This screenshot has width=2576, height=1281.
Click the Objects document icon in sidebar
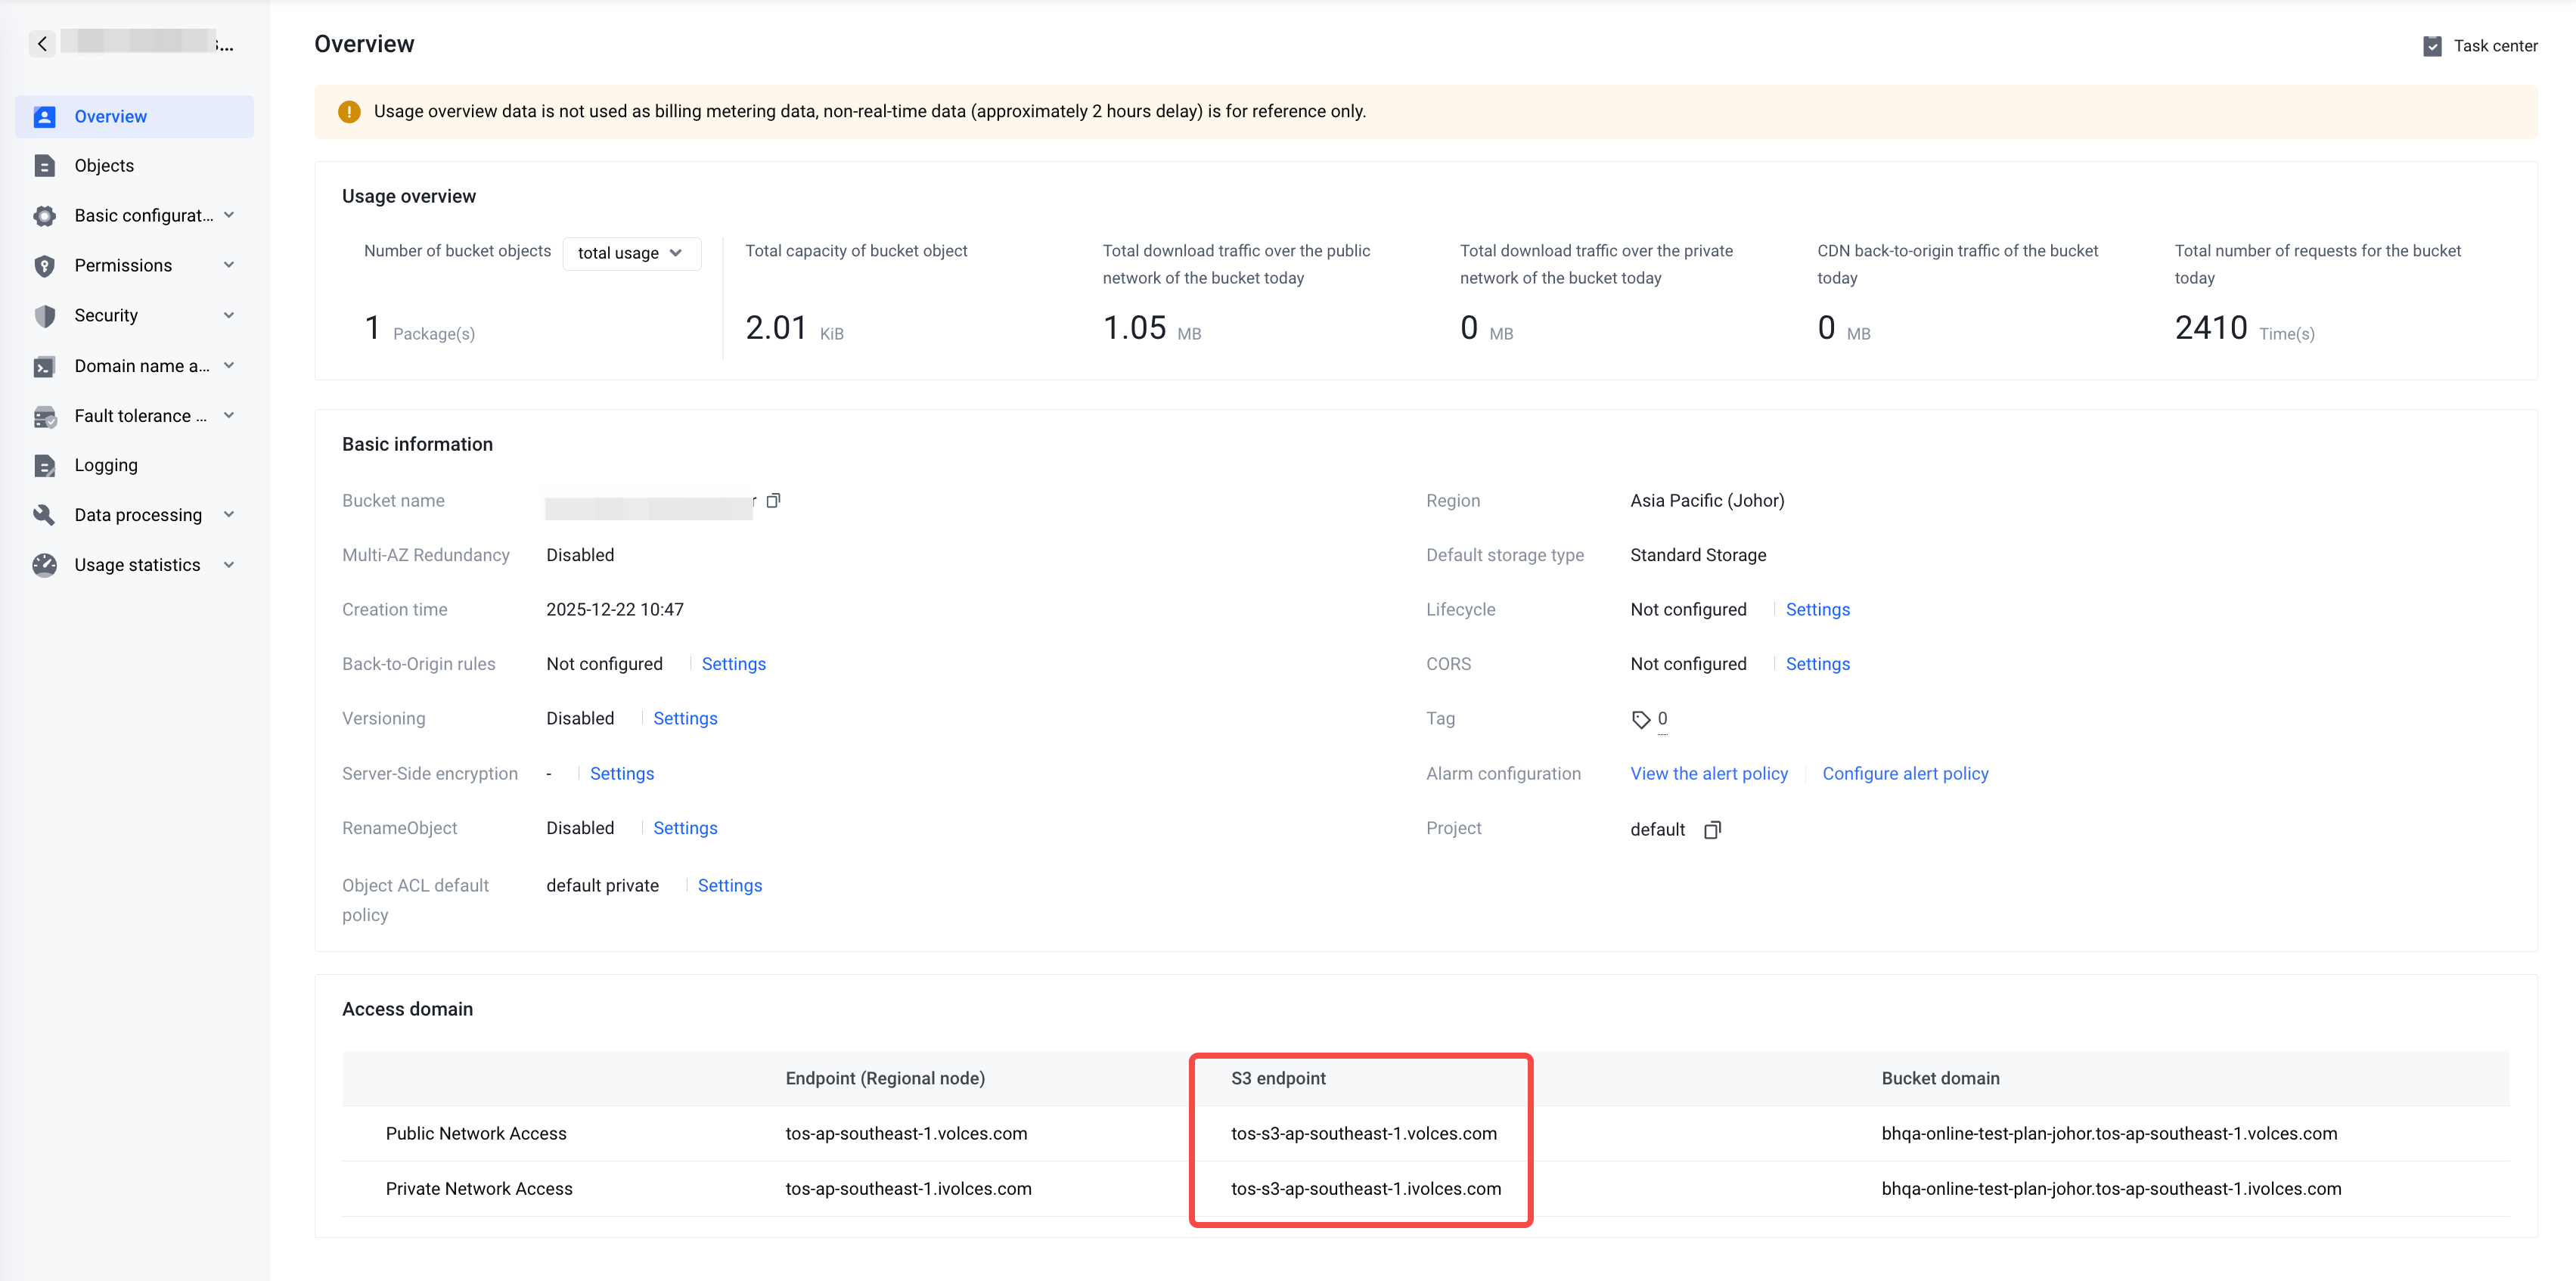(x=44, y=166)
